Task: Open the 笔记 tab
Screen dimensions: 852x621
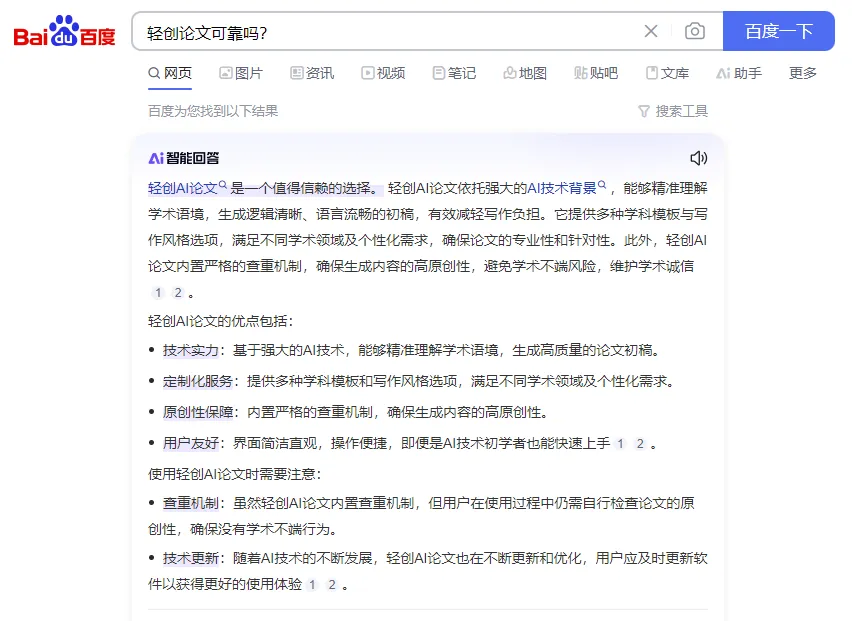Action: (455, 73)
